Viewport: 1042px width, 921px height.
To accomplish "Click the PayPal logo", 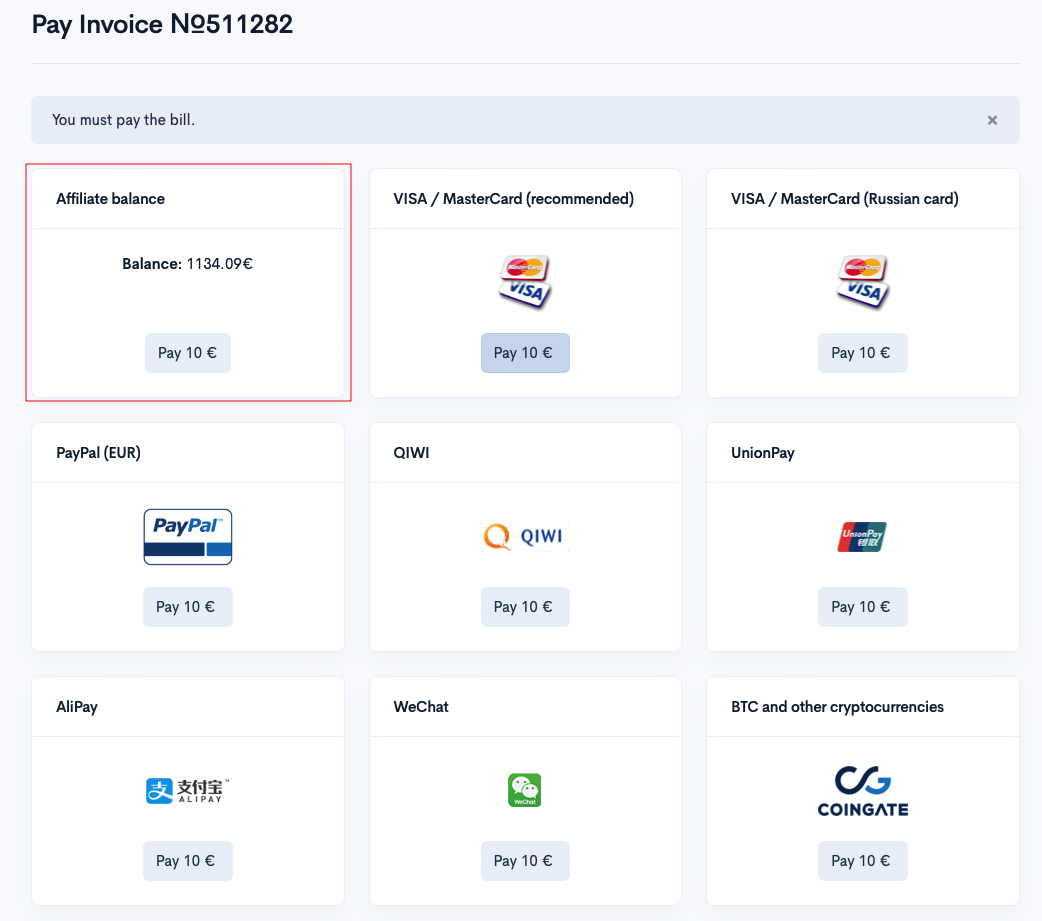I will tap(188, 537).
